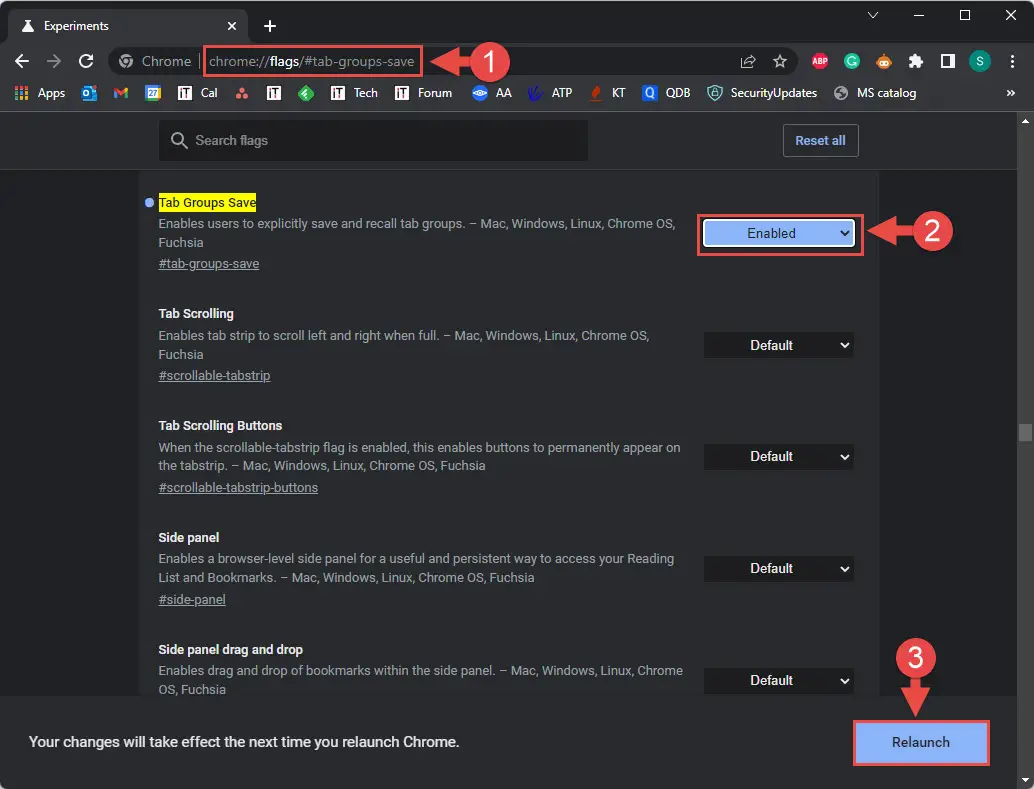Open the QDB bookmark
Image resolution: width=1034 pixels, height=789 pixels.
666,93
